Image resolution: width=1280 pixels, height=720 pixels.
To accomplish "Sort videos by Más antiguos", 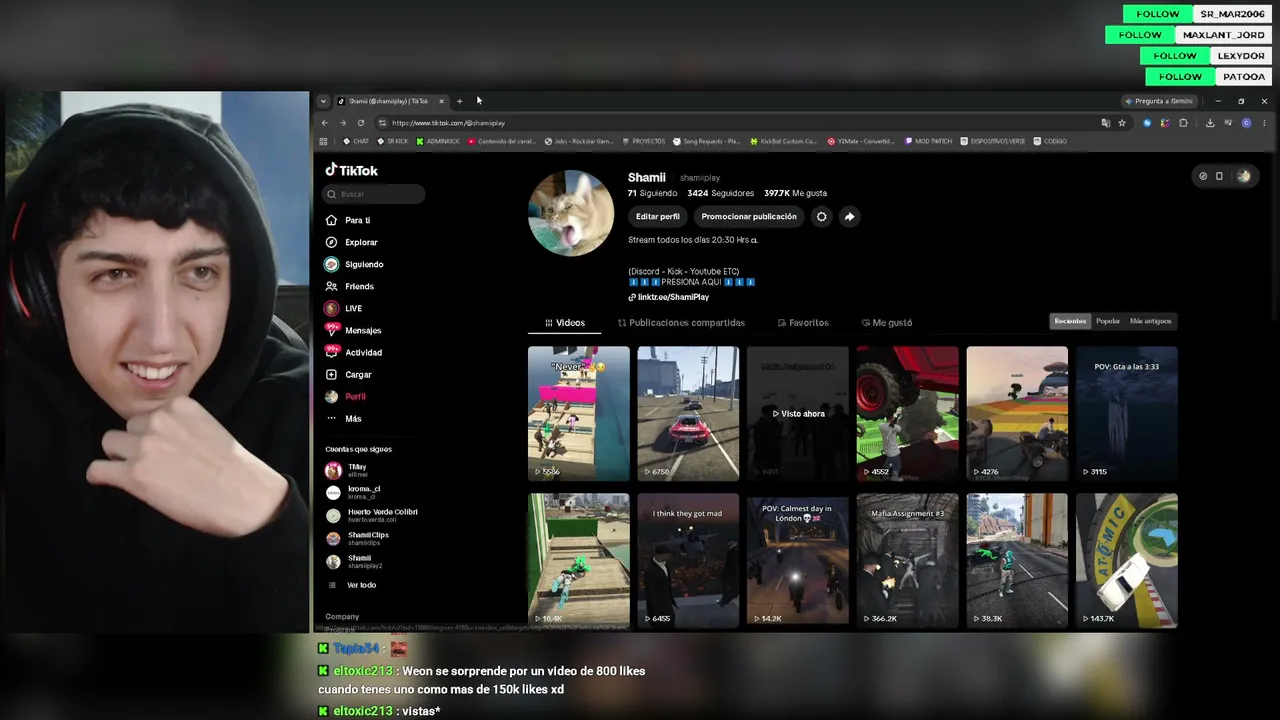I will 1150,321.
